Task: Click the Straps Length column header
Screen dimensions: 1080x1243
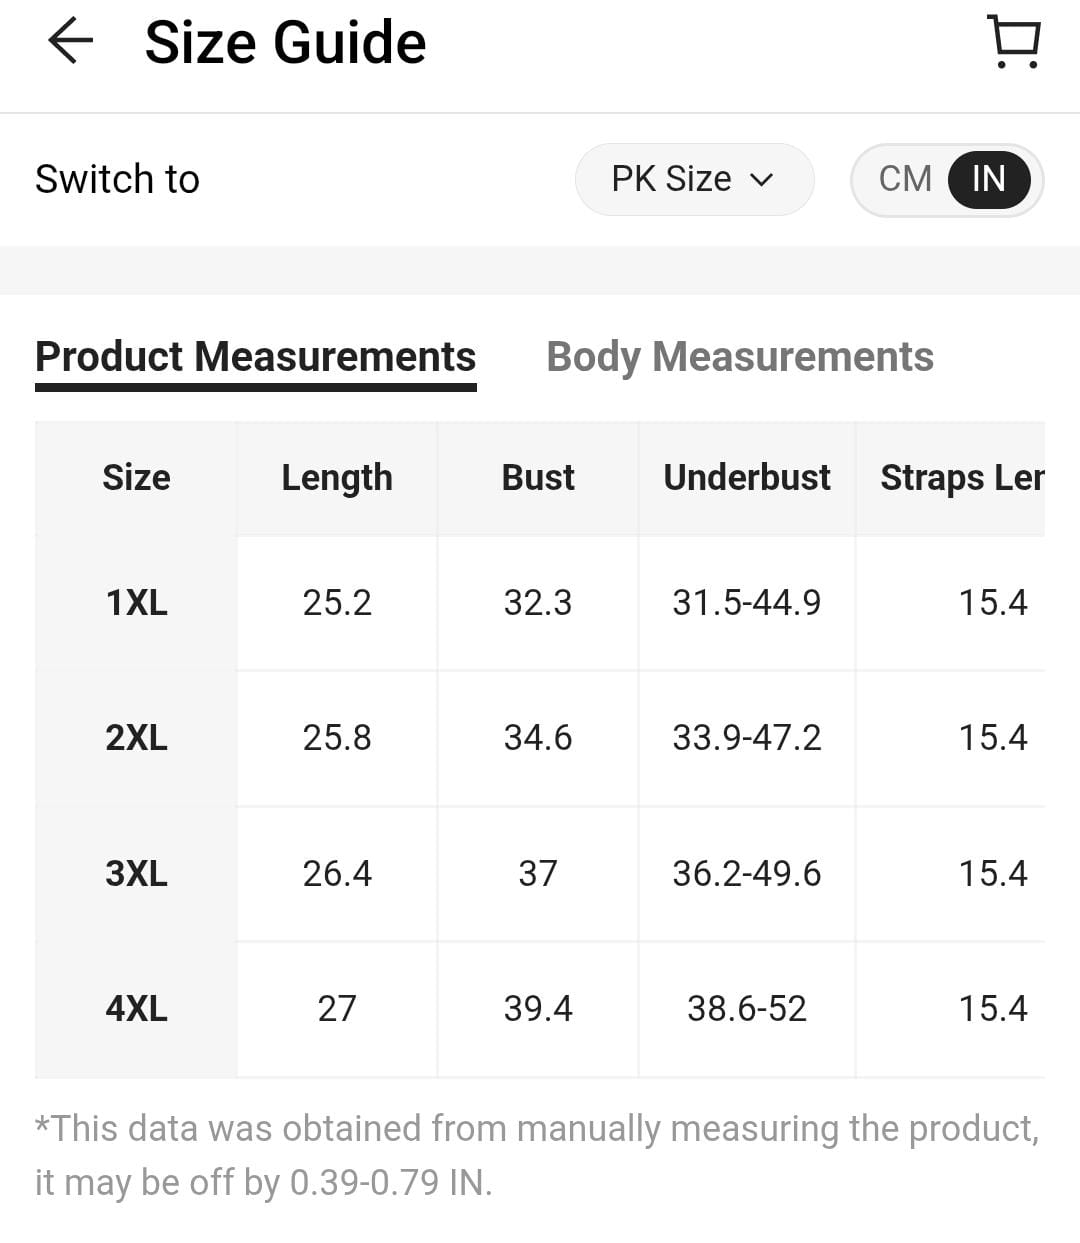Action: coord(951,478)
